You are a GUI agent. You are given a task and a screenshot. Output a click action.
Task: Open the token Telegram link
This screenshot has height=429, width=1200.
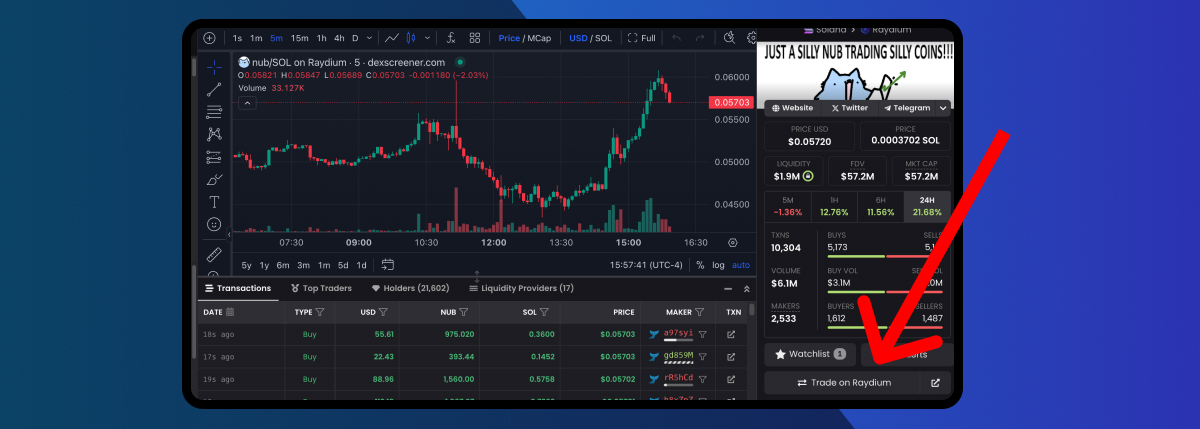click(x=907, y=107)
